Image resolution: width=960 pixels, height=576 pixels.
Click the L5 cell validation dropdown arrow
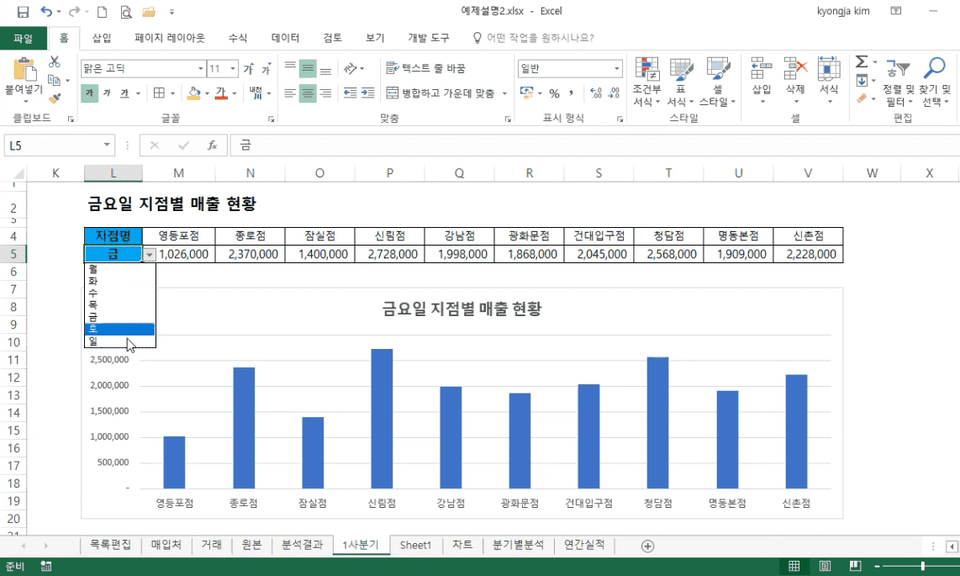pyautogui.click(x=149, y=255)
